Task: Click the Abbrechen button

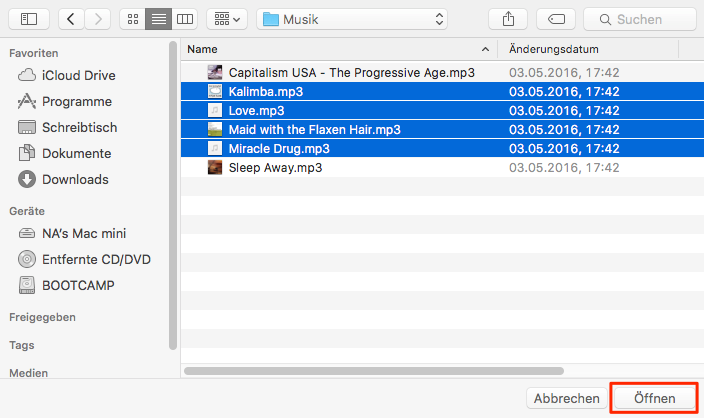Action: [x=567, y=398]
